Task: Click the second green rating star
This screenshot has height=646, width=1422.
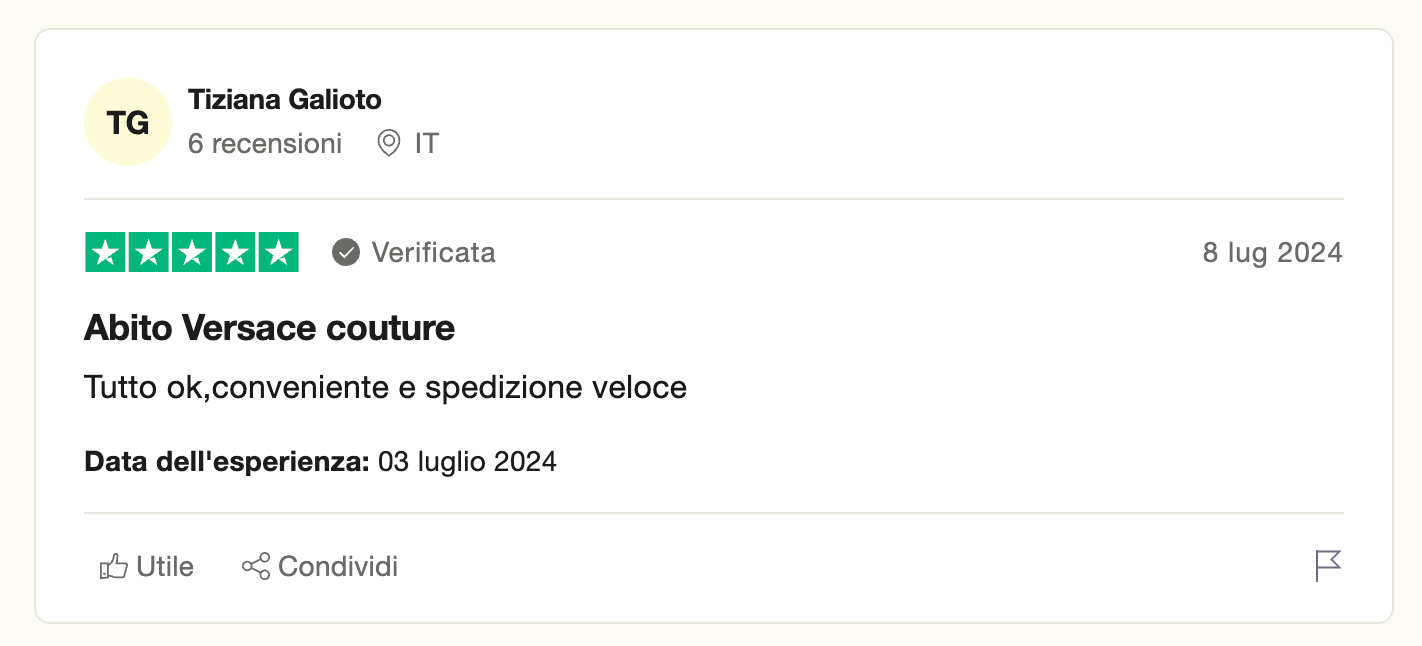Action: point(149,253)
